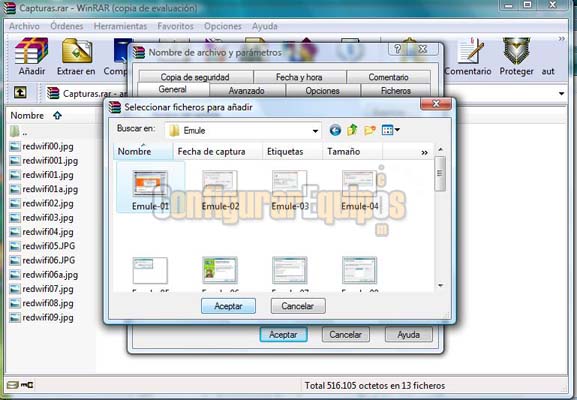The height and width of the screenshot is (400, 577).
Task: Select the Emule-03 thumbnail
Action: tap(290, 190)
